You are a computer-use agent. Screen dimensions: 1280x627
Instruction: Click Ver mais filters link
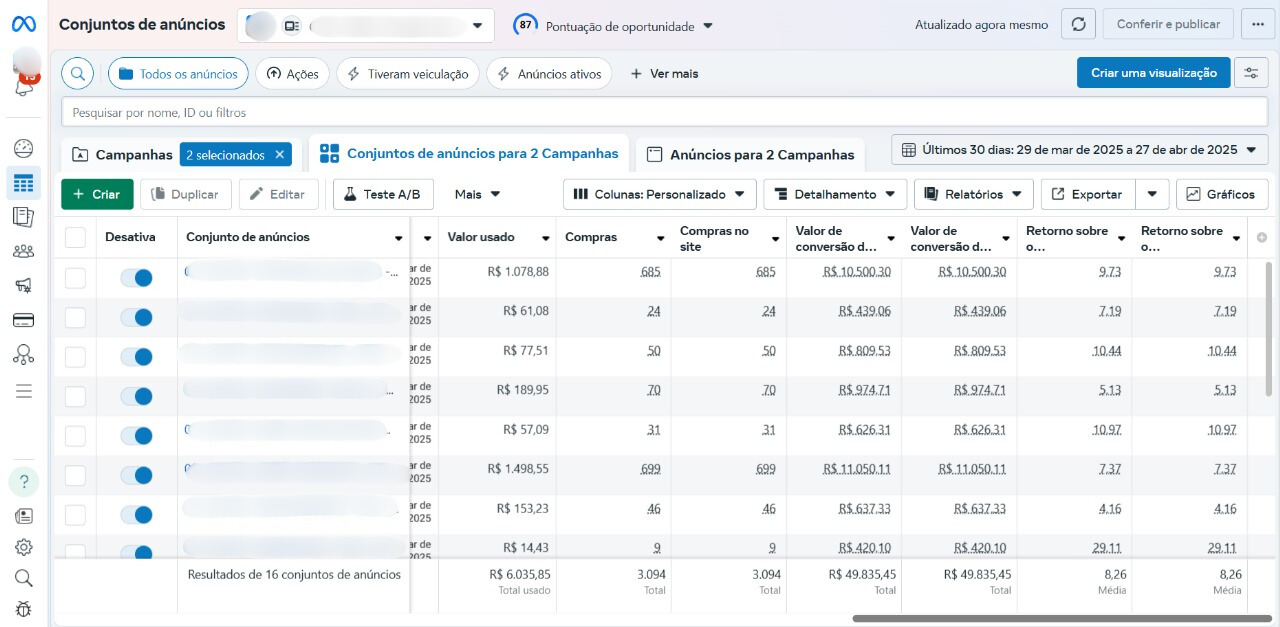664,74
